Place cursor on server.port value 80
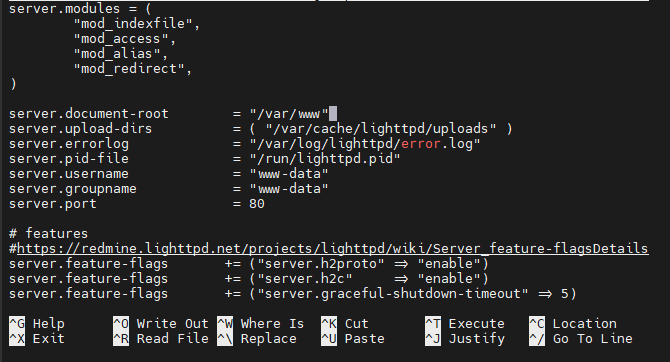 pyautogui.click(x=257, y=203)
